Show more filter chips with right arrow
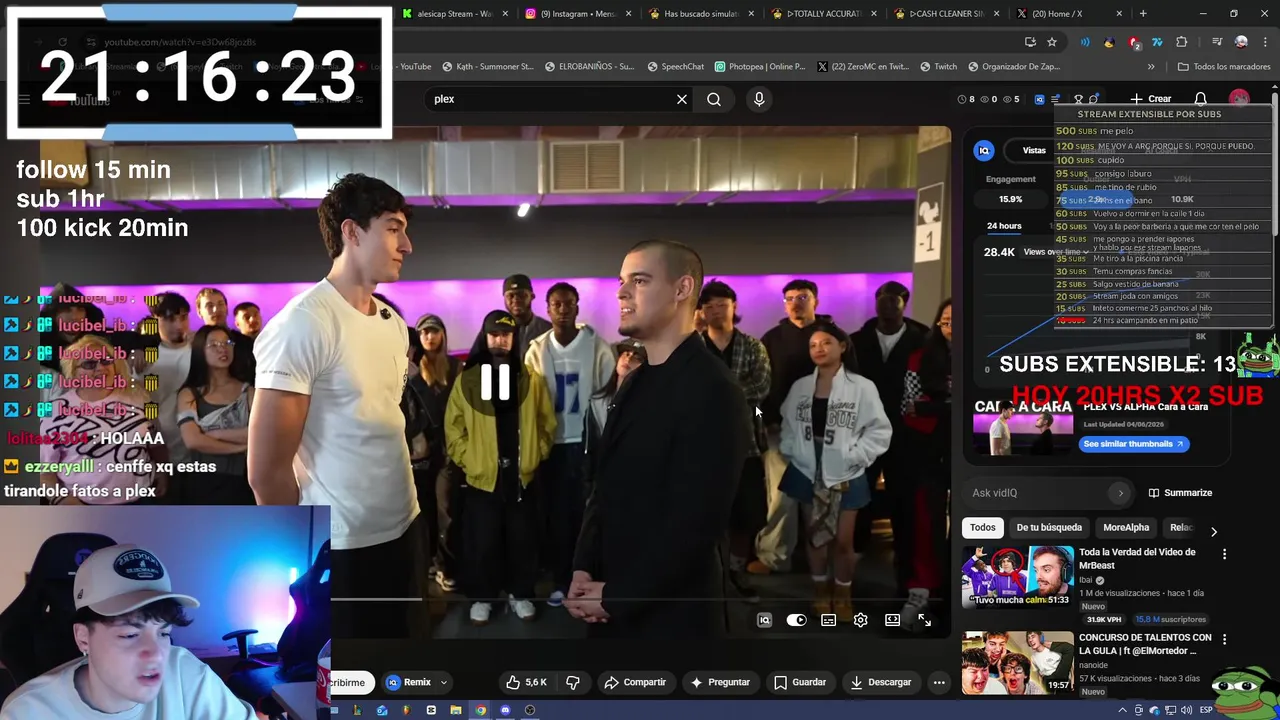1280x720 pixels. pos(1214,532)
